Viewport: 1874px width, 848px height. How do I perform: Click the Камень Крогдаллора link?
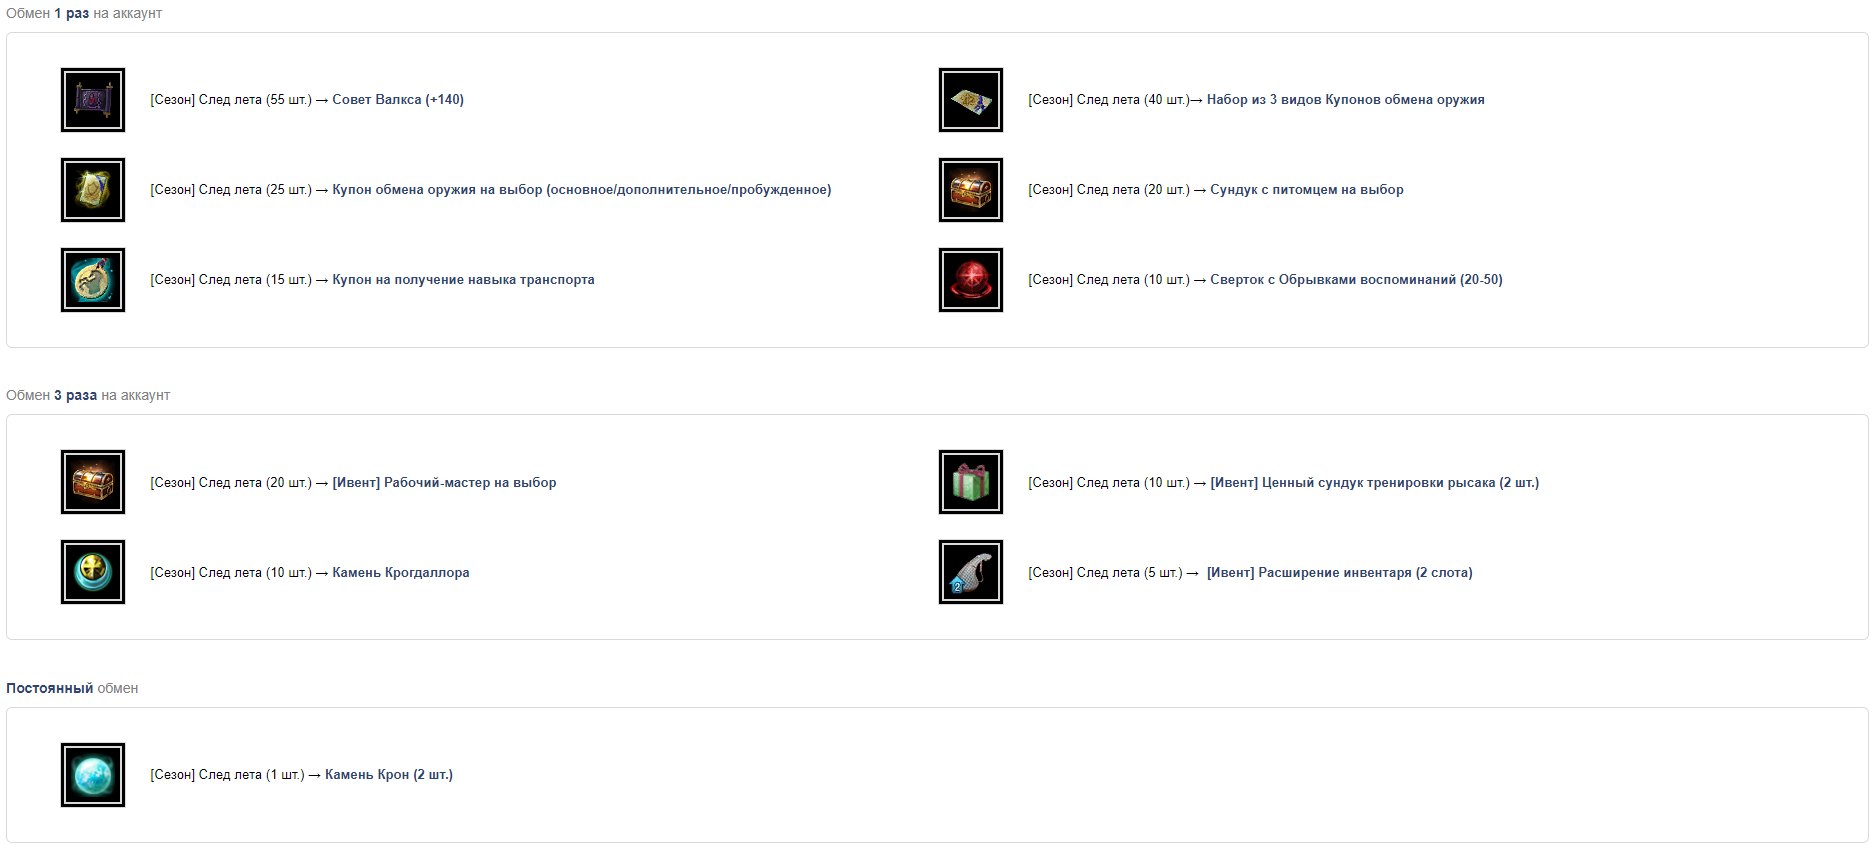(401, 573)
